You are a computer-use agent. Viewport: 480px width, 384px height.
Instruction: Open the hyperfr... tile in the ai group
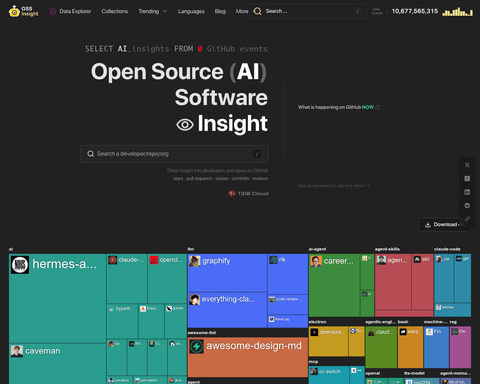click(122, 321)
